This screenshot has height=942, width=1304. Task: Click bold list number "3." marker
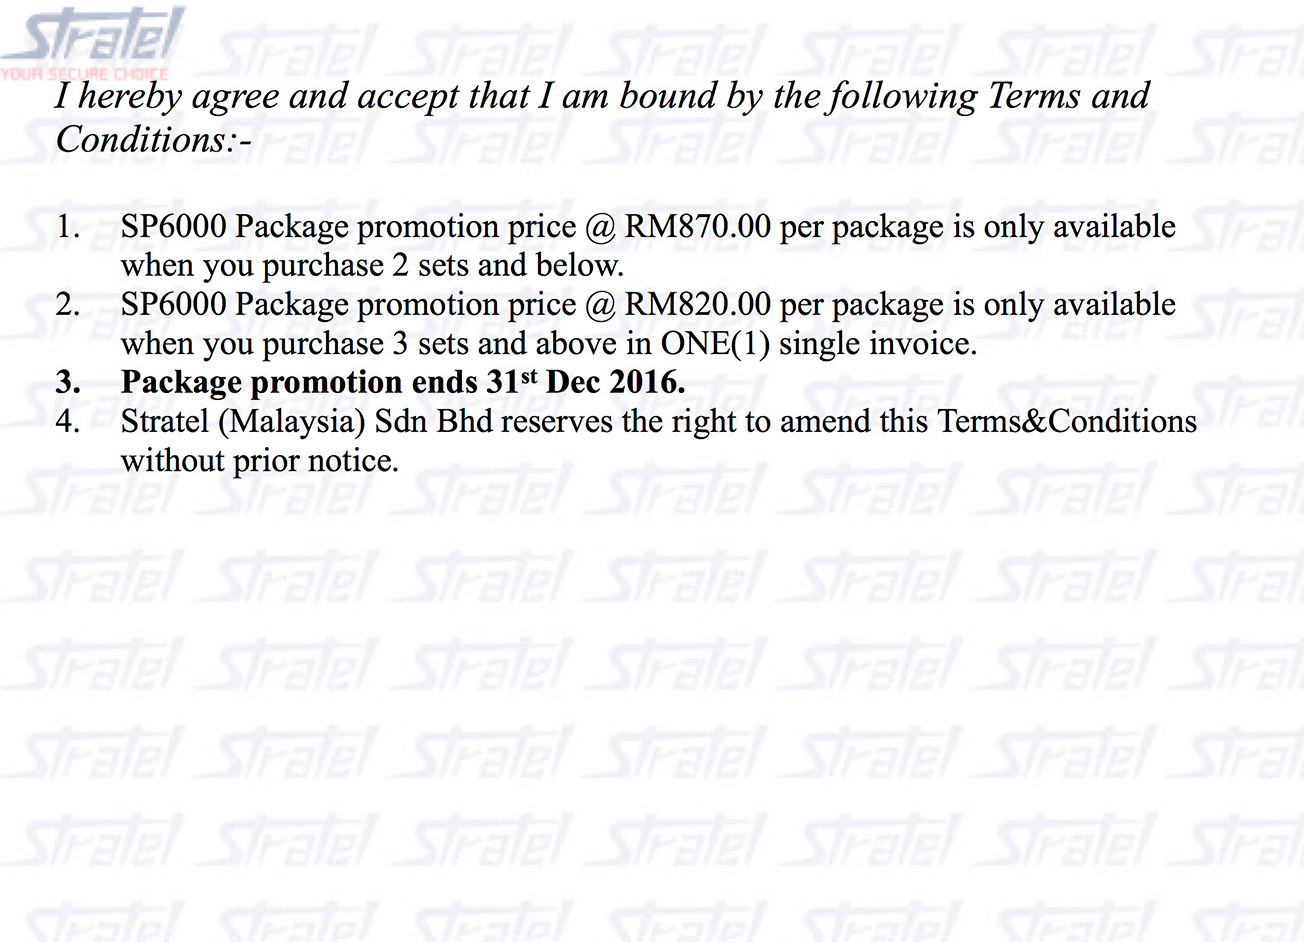point(68,383)
